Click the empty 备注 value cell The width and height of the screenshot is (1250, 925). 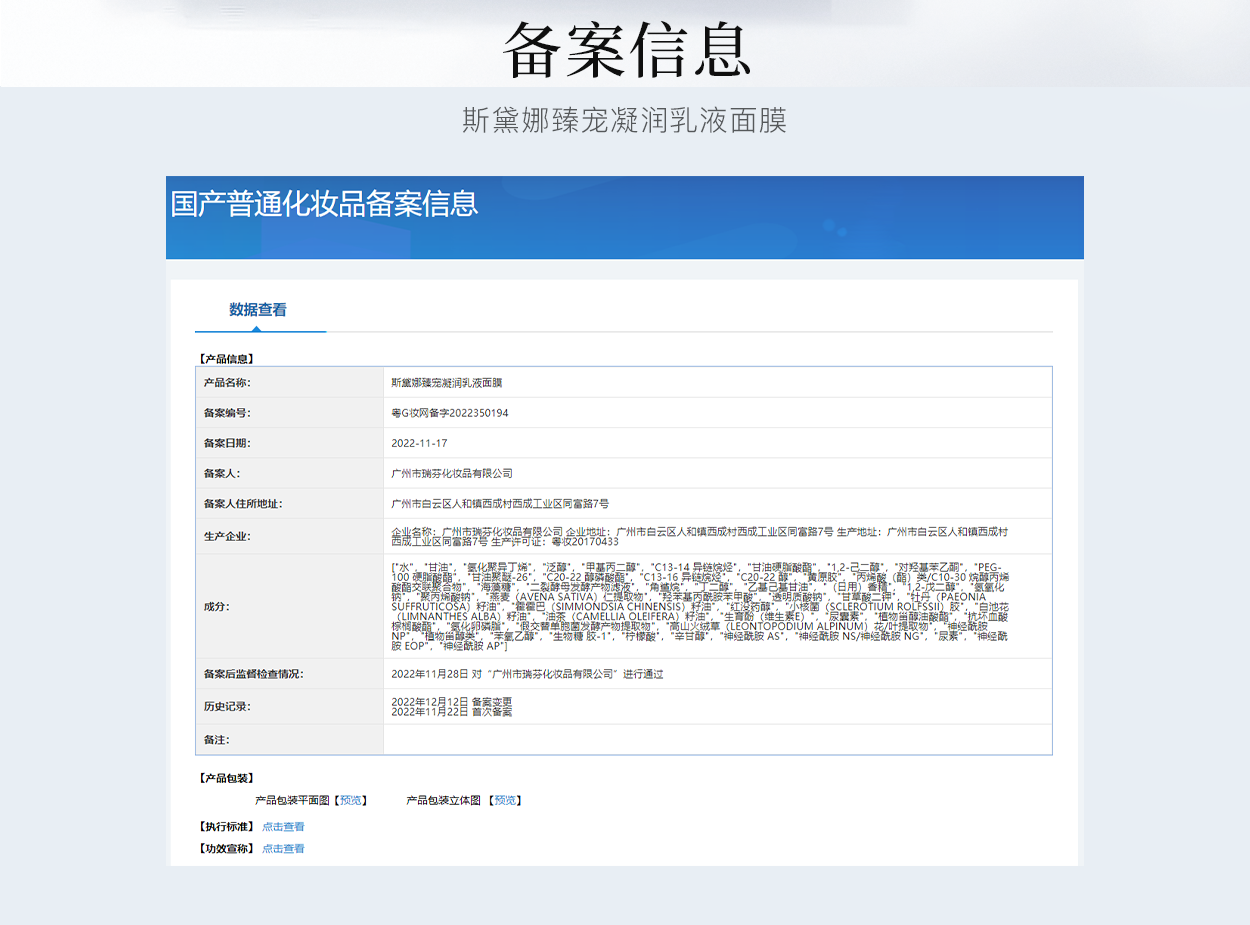[x=716, y=740]
